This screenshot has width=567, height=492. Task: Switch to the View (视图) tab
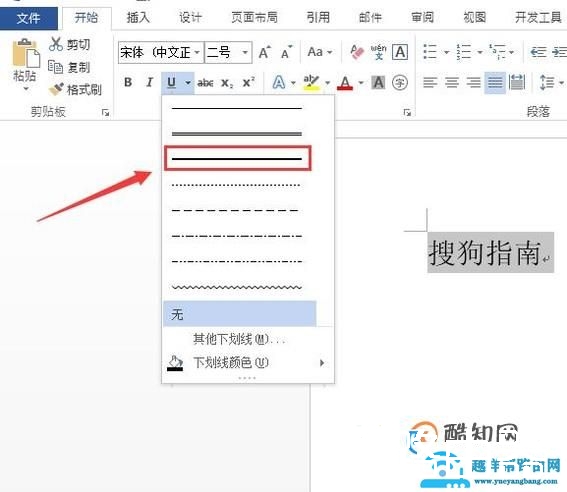pyautogui.click(x=474, y=17)
